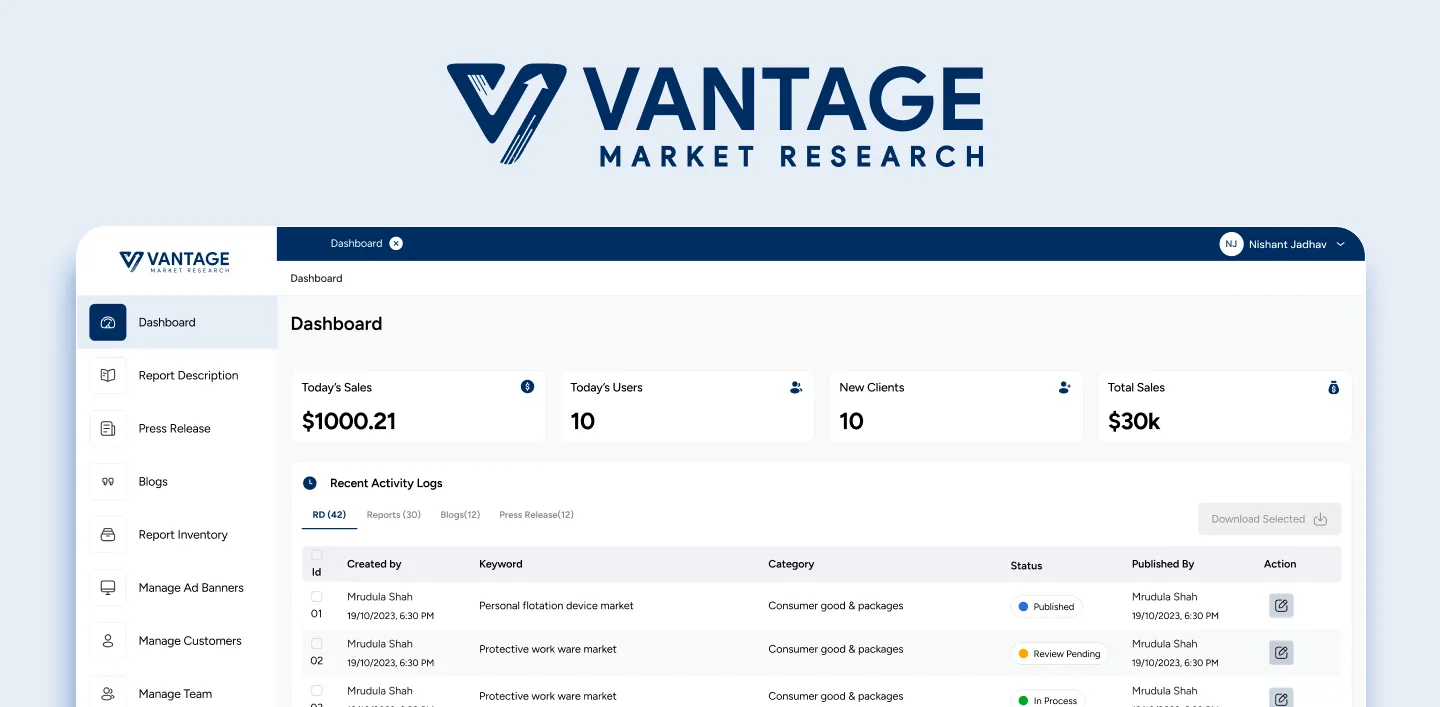The image size is (1440, 707).
Task: Click the money bag icon on Total Sales
Action: [1333, 387]
